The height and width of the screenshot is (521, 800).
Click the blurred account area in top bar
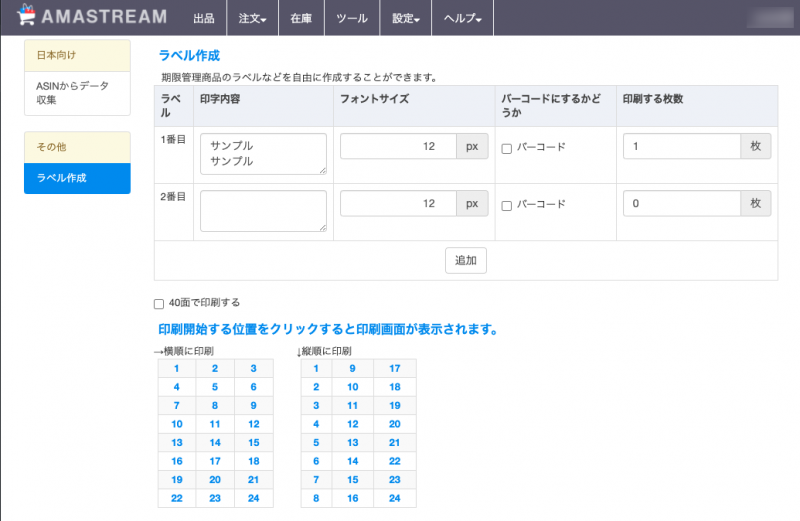(x=769, y=18)
